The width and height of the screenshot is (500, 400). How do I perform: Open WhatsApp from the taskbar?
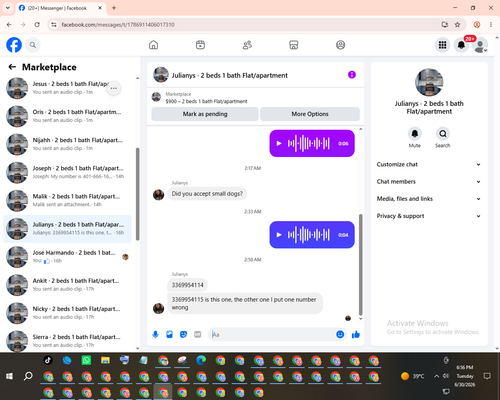click(x=86, y=360)
